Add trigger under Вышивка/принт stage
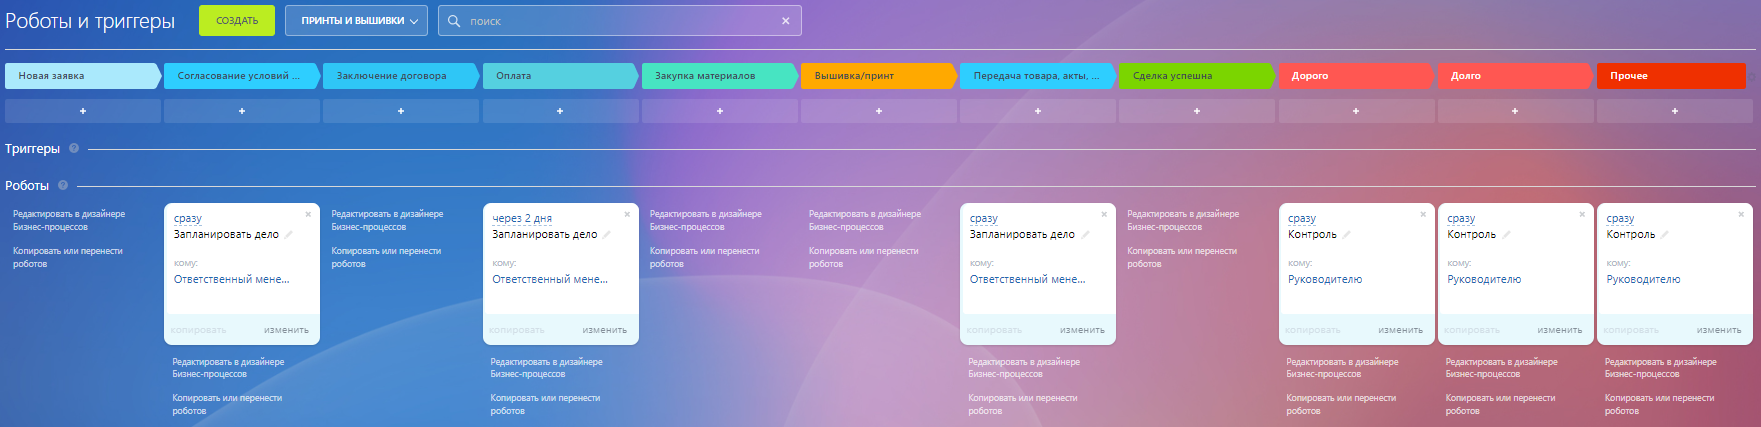 point(879,111)
